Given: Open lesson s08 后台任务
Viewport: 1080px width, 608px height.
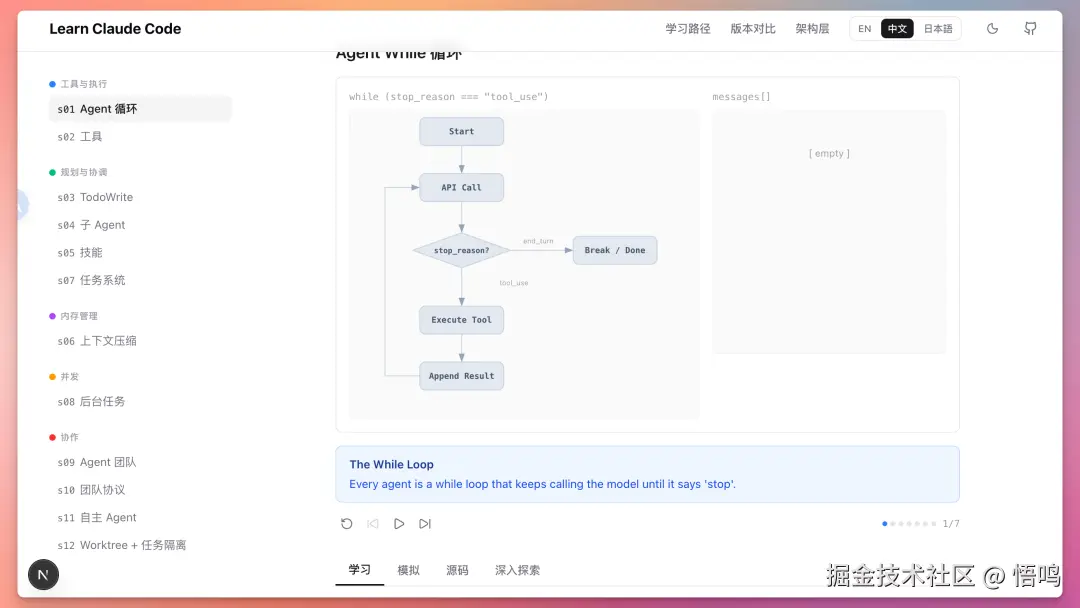Looking at the screenshot, I should click(140, 401).
